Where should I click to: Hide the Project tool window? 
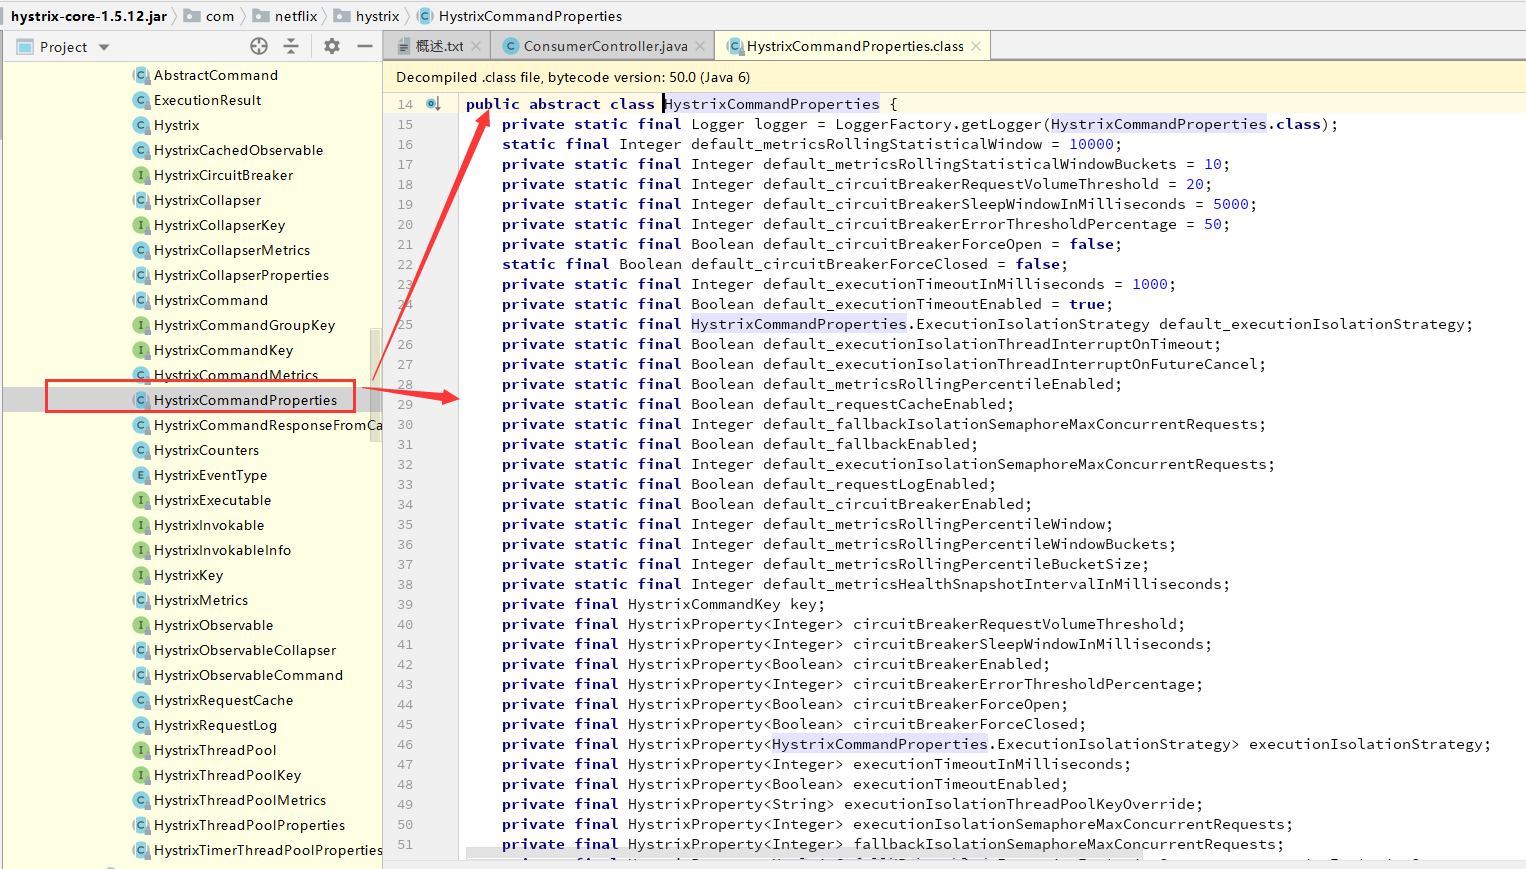click(x=365, y=46)
